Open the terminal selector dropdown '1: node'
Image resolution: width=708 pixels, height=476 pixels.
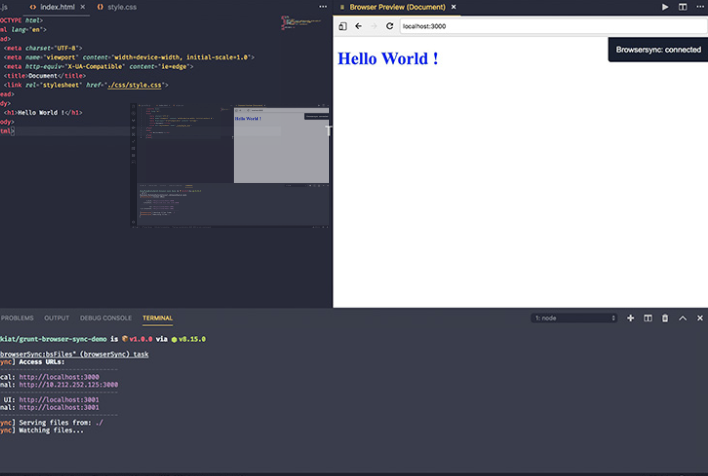point(574,318)
